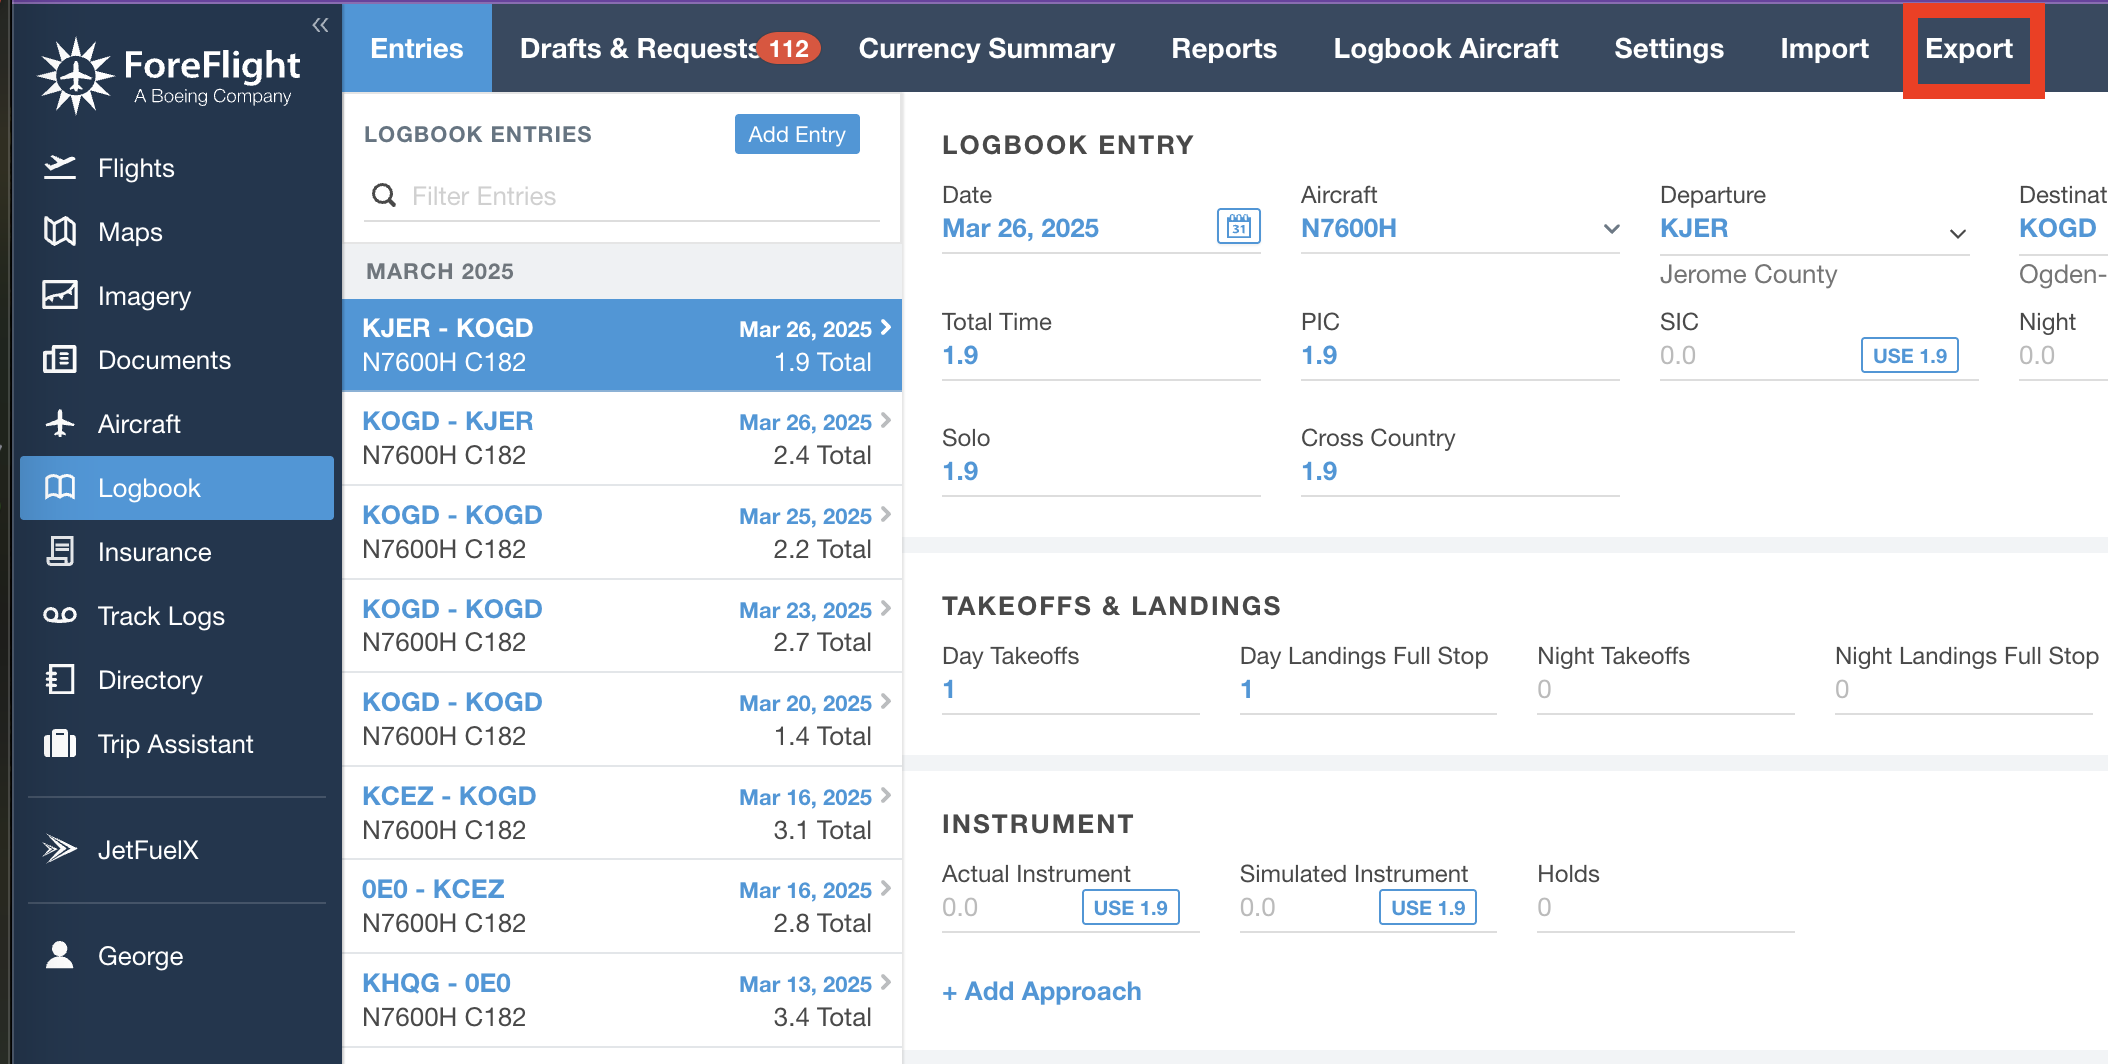2108x1064 pixels.
Task: Click USE 1.9 next to SIC field
Action: (1909, 355)
